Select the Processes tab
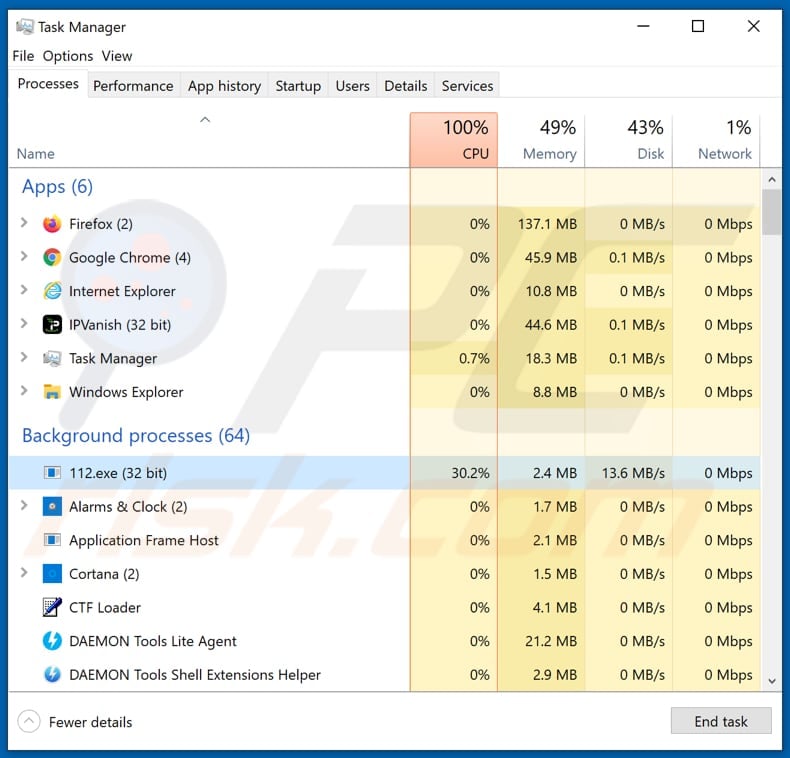This screenshot has width=790, height=758. [x=48, y=84]
